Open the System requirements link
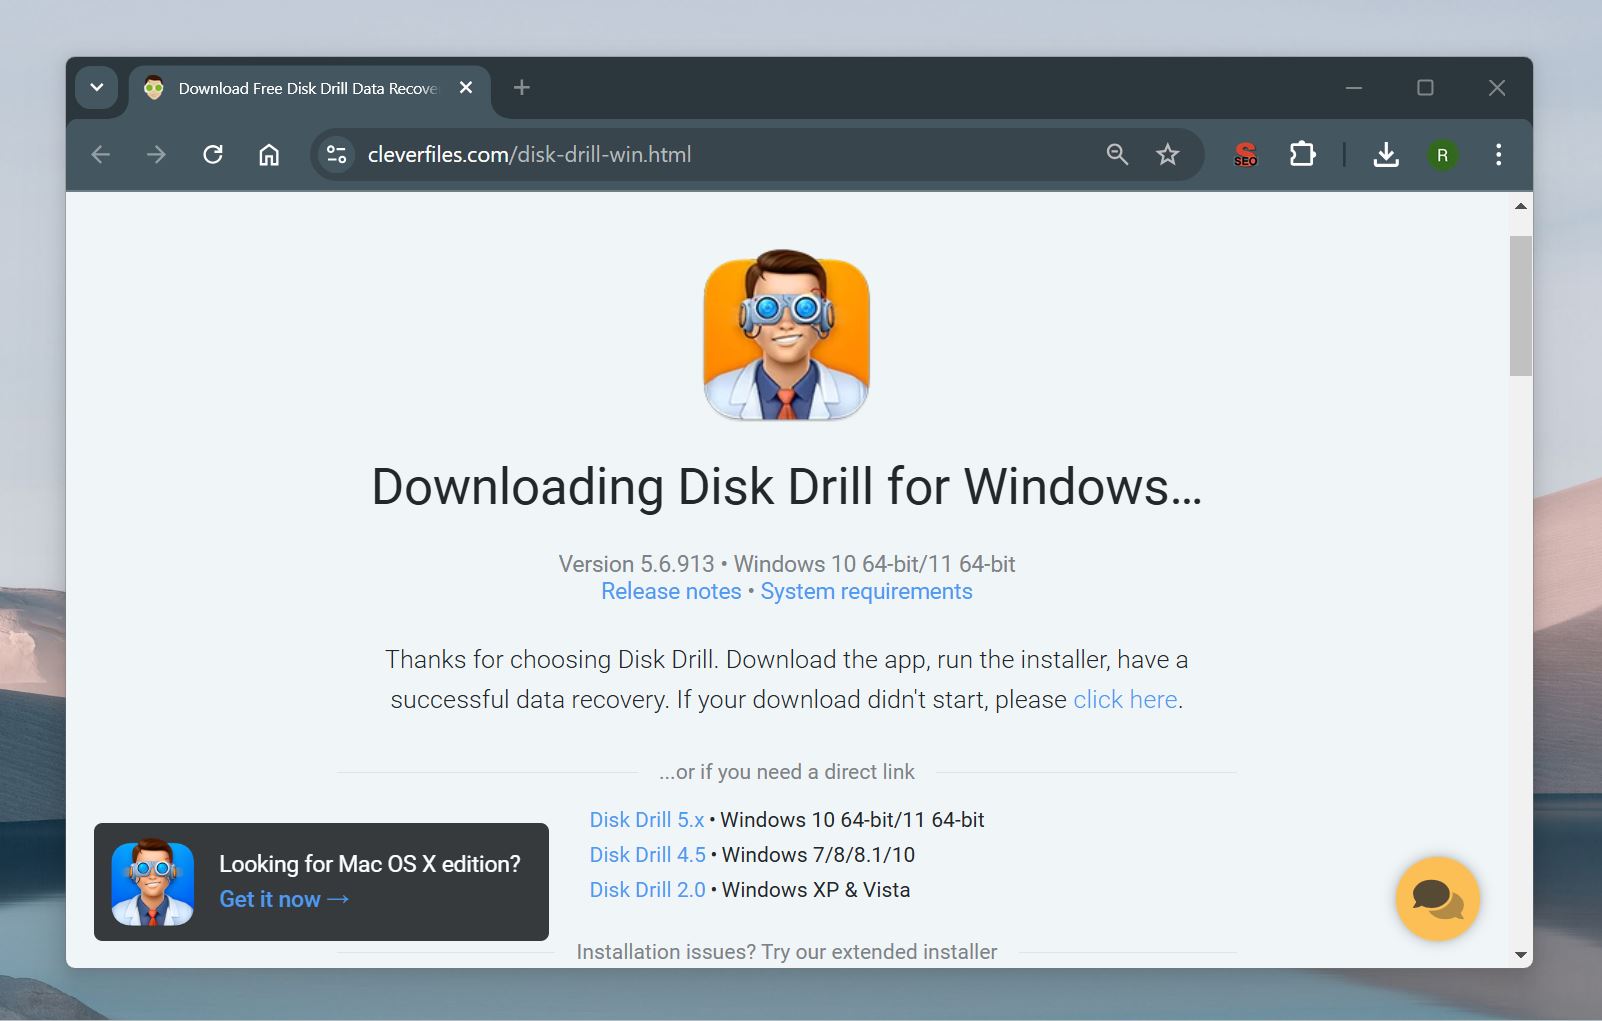Screen dimensions: 1602x1021 tap(866, 591)
